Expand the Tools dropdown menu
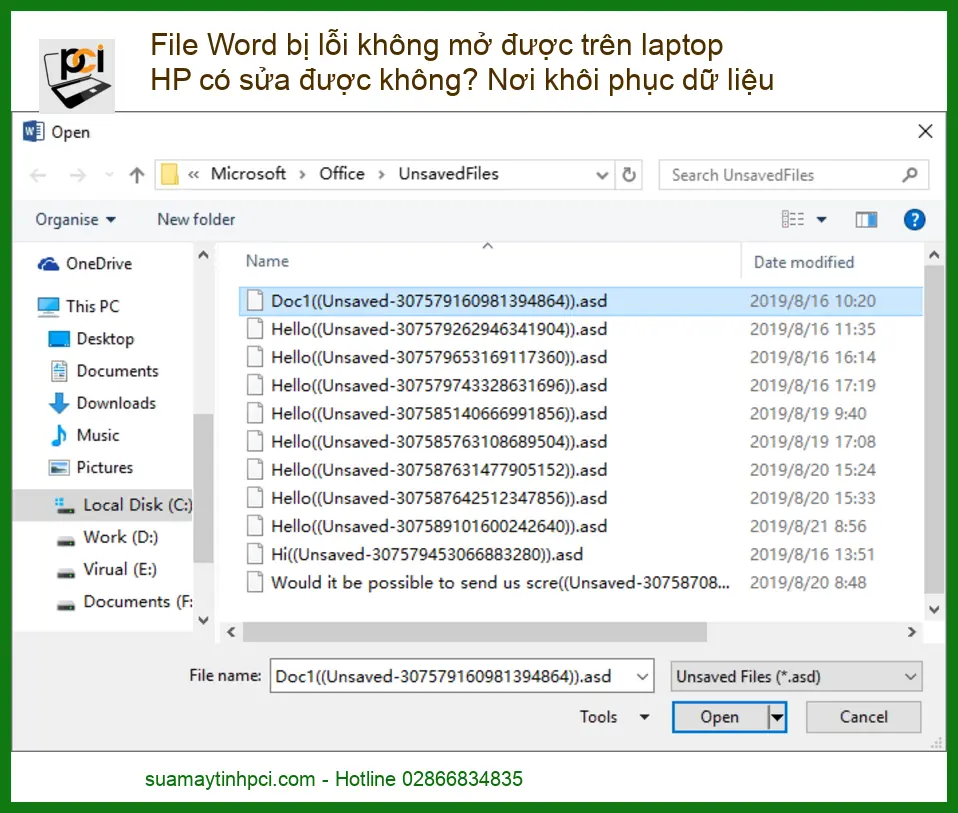The image size is (958, 813). 613,717
